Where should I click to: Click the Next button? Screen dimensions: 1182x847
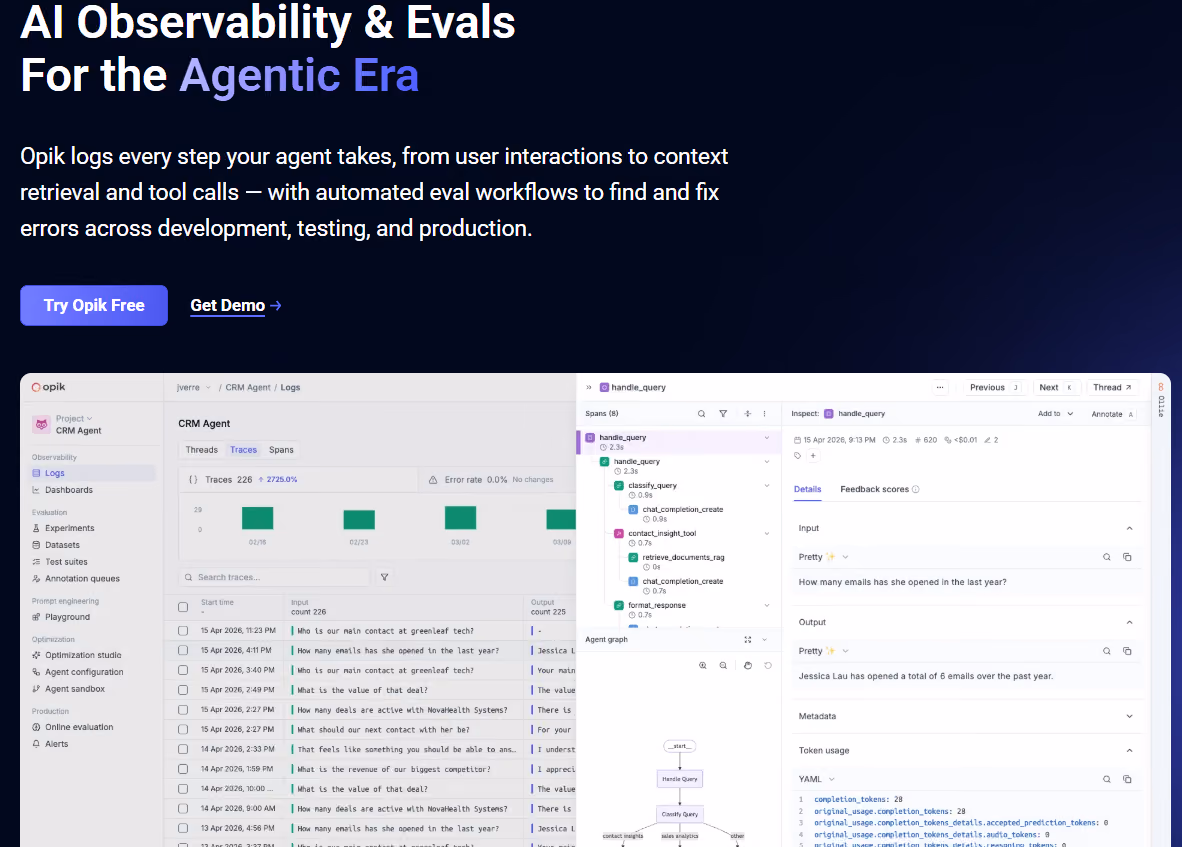point(1055,387)
